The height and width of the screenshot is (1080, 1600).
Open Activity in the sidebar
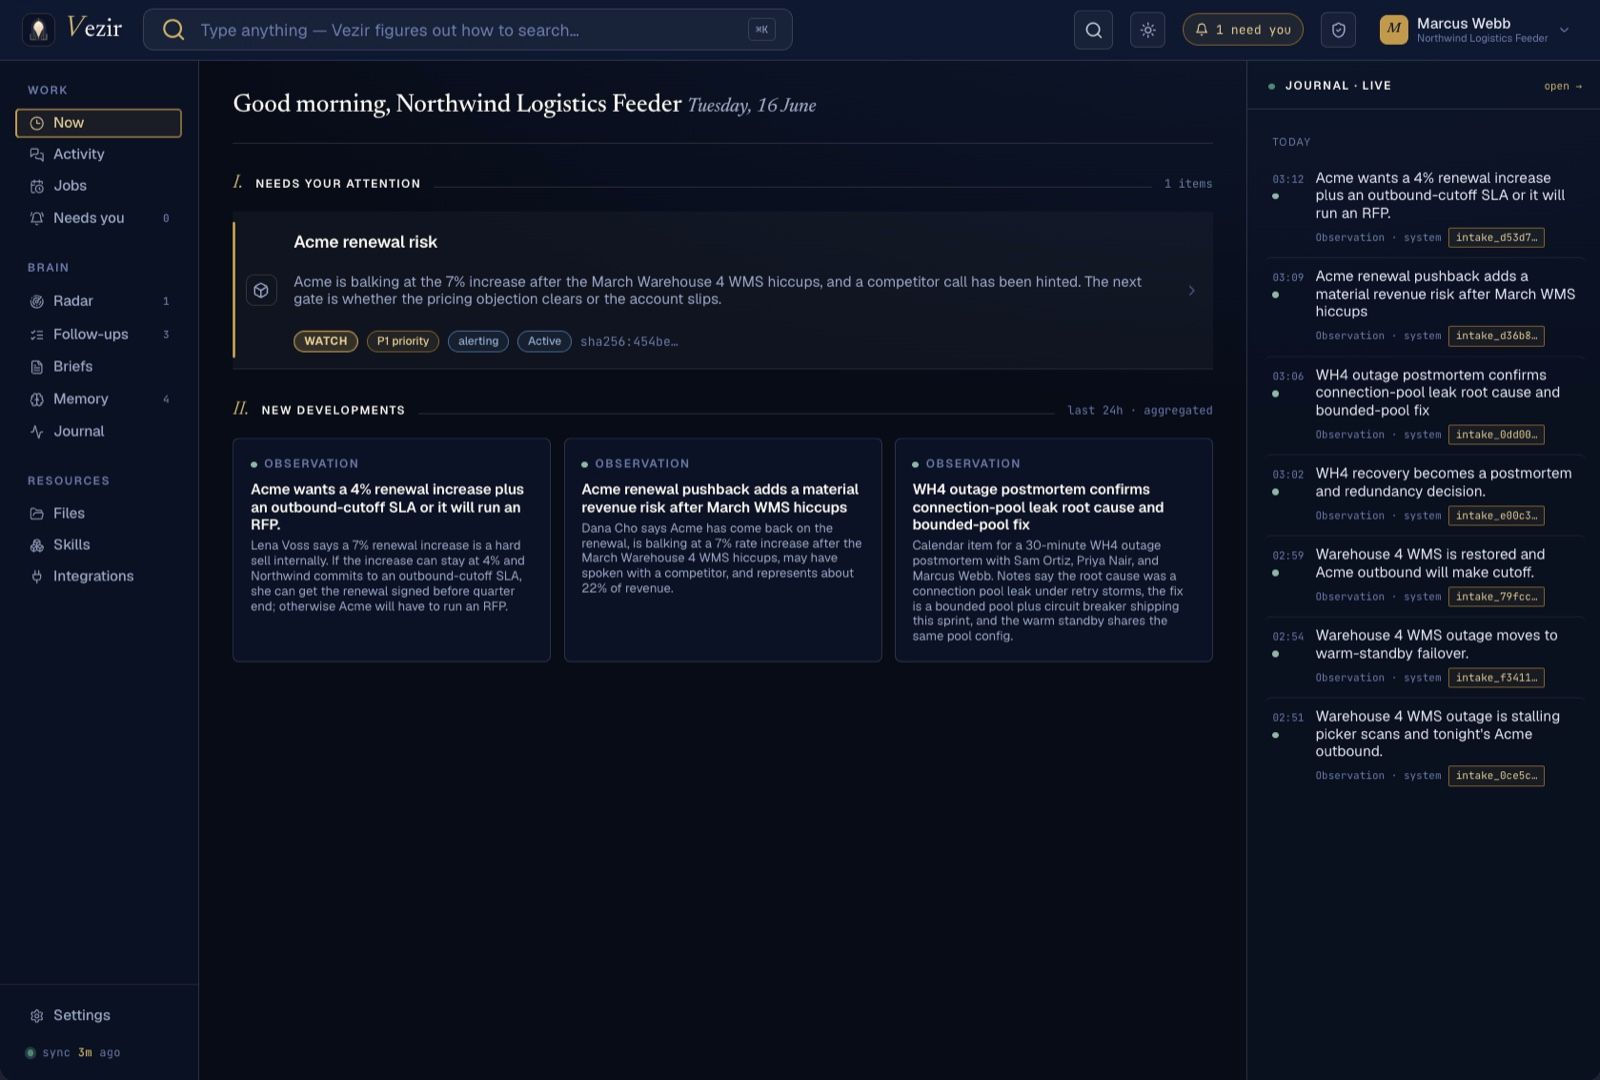(x=98, y=154)
